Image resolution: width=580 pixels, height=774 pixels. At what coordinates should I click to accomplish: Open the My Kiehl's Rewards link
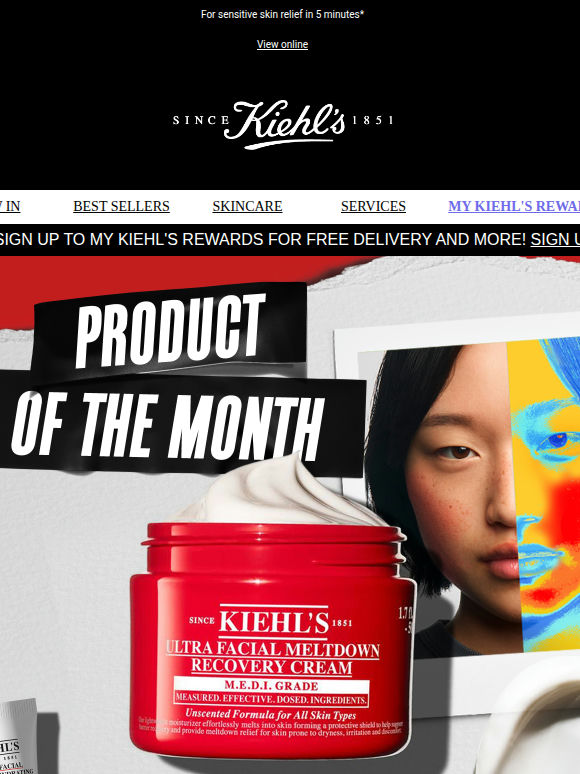point(514,206)
